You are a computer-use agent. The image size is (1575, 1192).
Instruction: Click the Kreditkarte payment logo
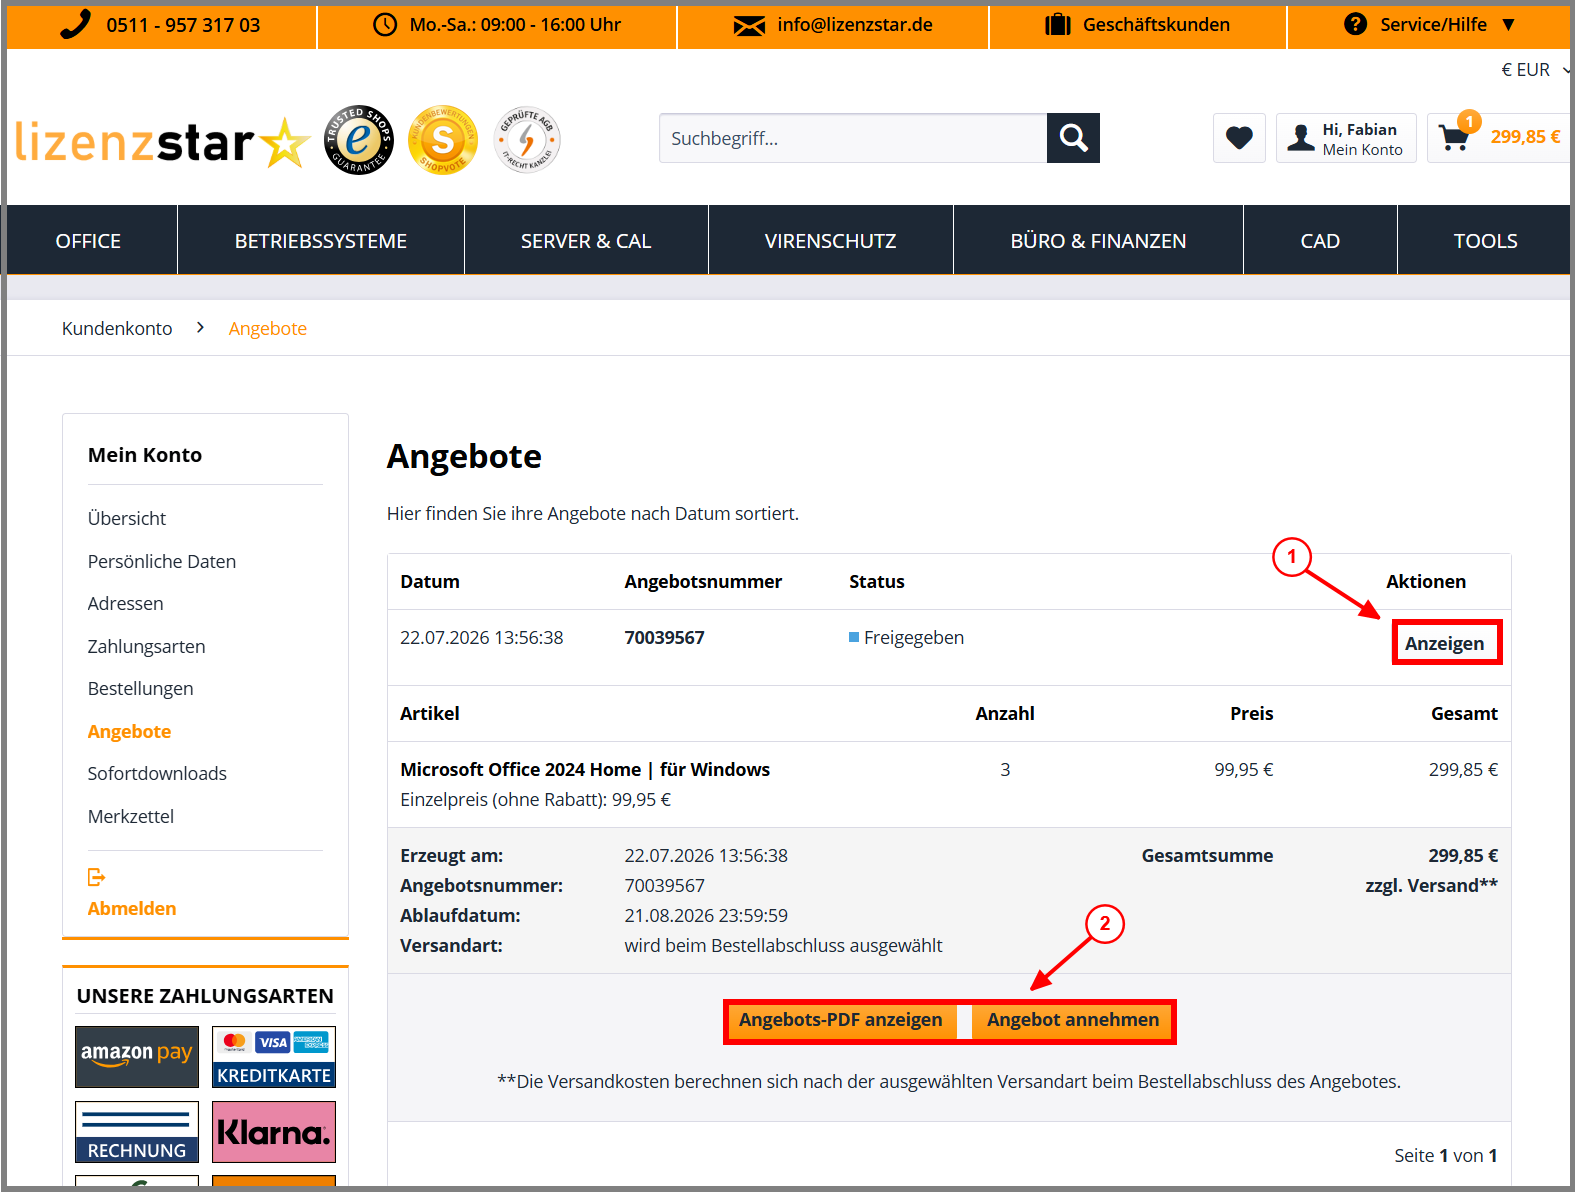pyautogui.click(x=274, y=1057)
